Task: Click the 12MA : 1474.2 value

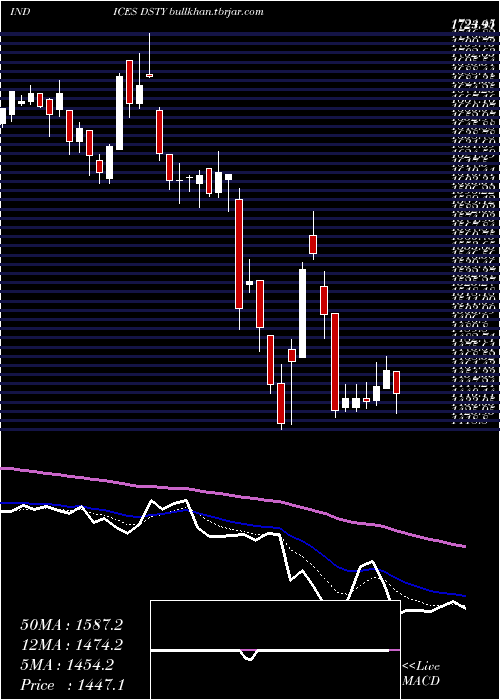Action: pos(71,645)
